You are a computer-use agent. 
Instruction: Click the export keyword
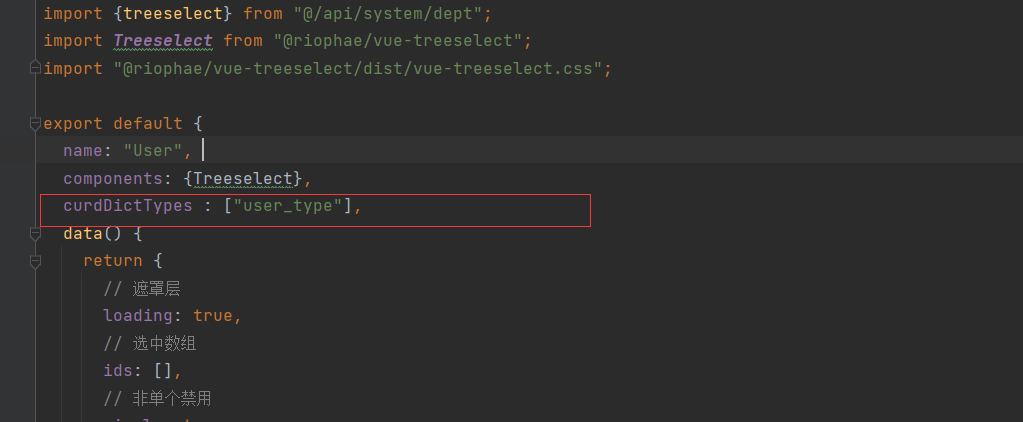(73, 124)
